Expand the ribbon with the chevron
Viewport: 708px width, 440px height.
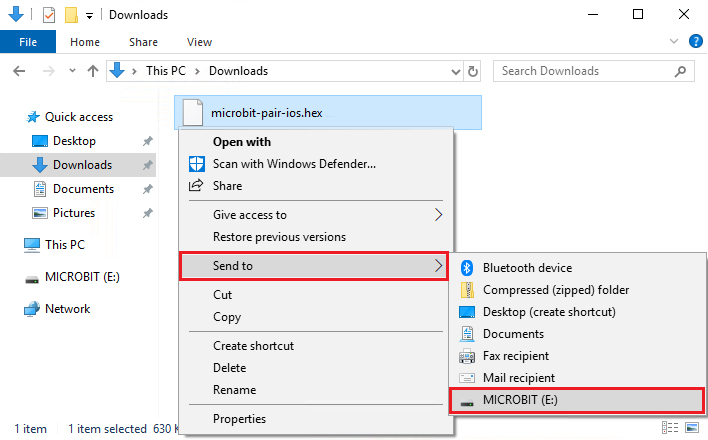674,42
